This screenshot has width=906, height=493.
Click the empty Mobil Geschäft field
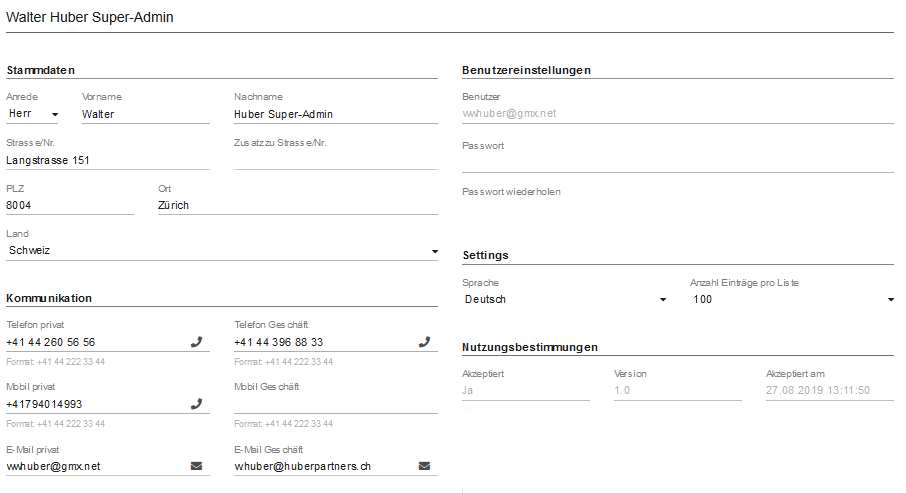[336, 404]
